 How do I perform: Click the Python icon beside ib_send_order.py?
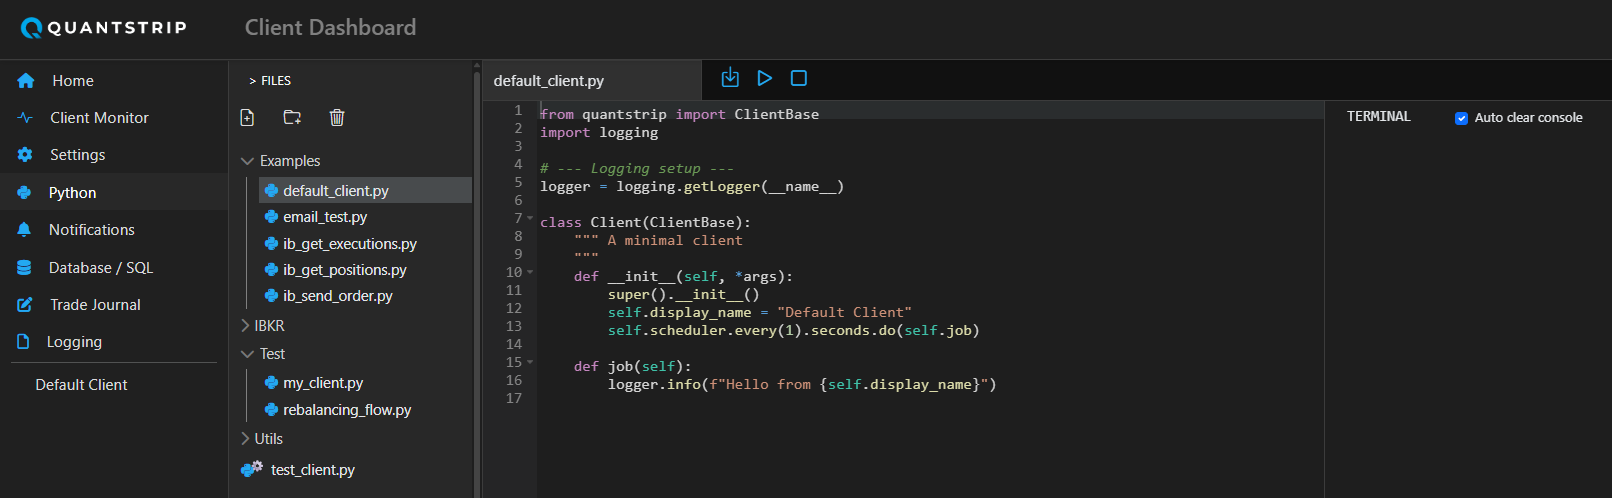point(271,296)
